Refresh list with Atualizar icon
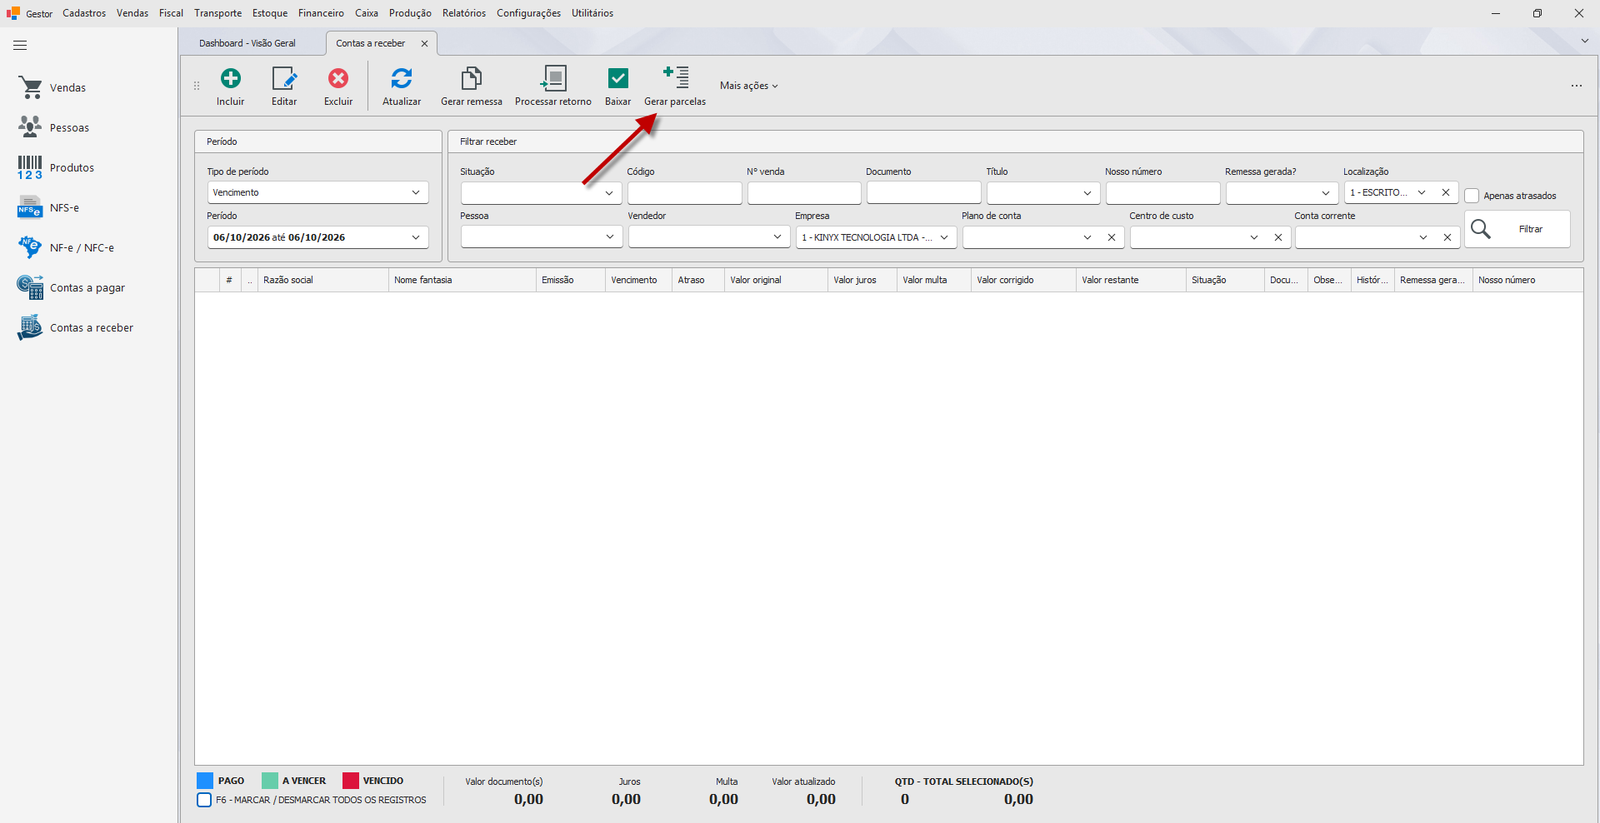1600x823 pixels. coord(401,79)
